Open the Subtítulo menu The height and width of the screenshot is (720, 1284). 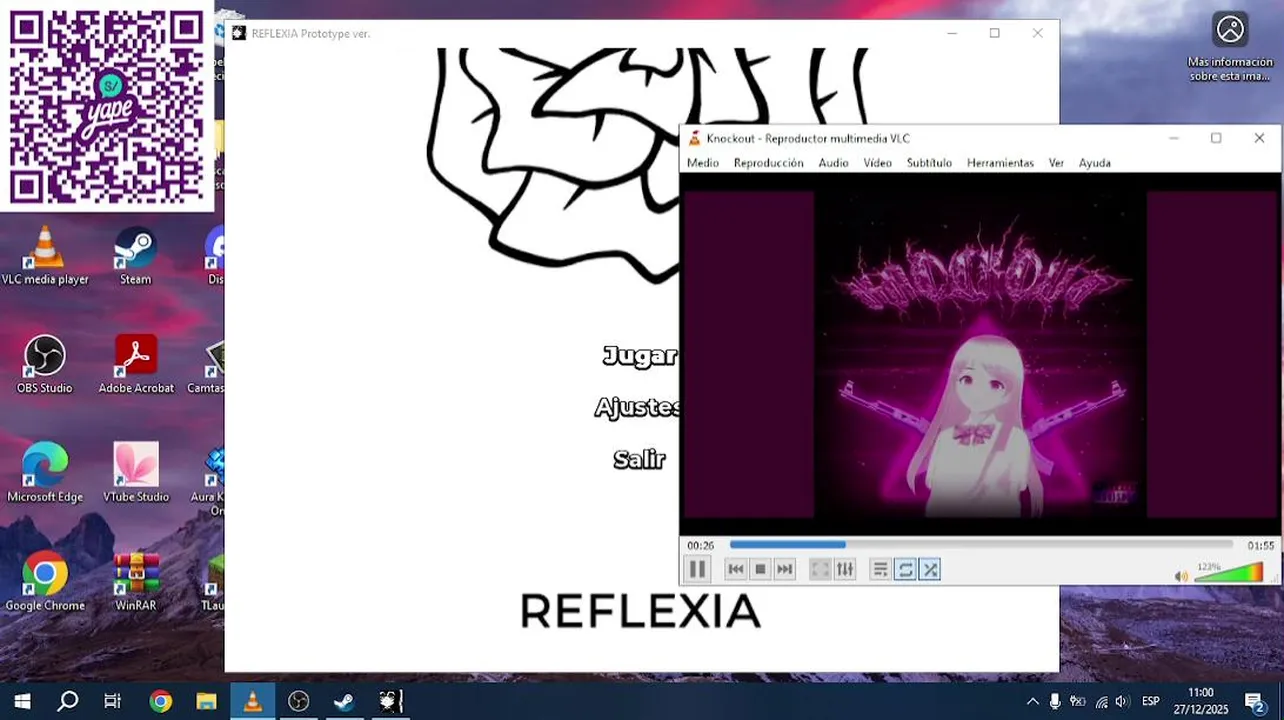click(x=929, y=163)
